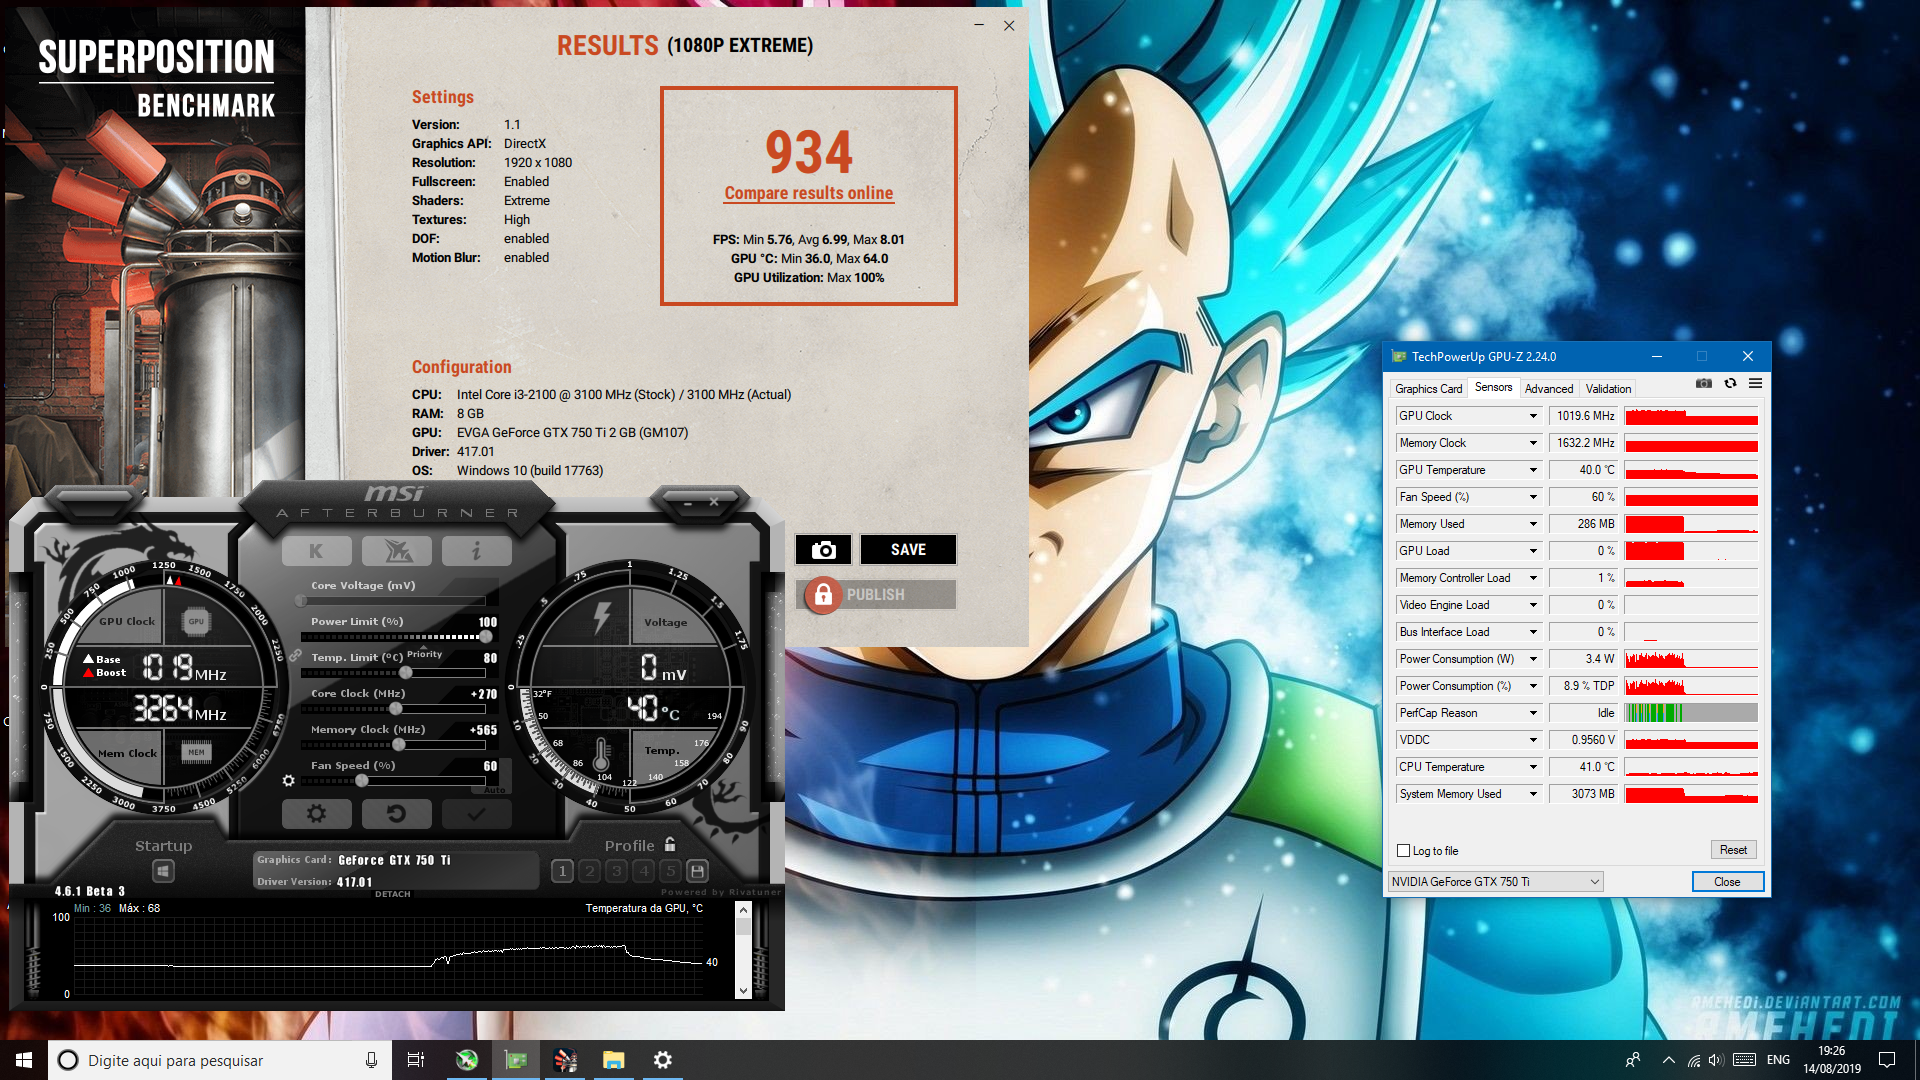Toggle Afterburner apply at Windows startup

163,872
